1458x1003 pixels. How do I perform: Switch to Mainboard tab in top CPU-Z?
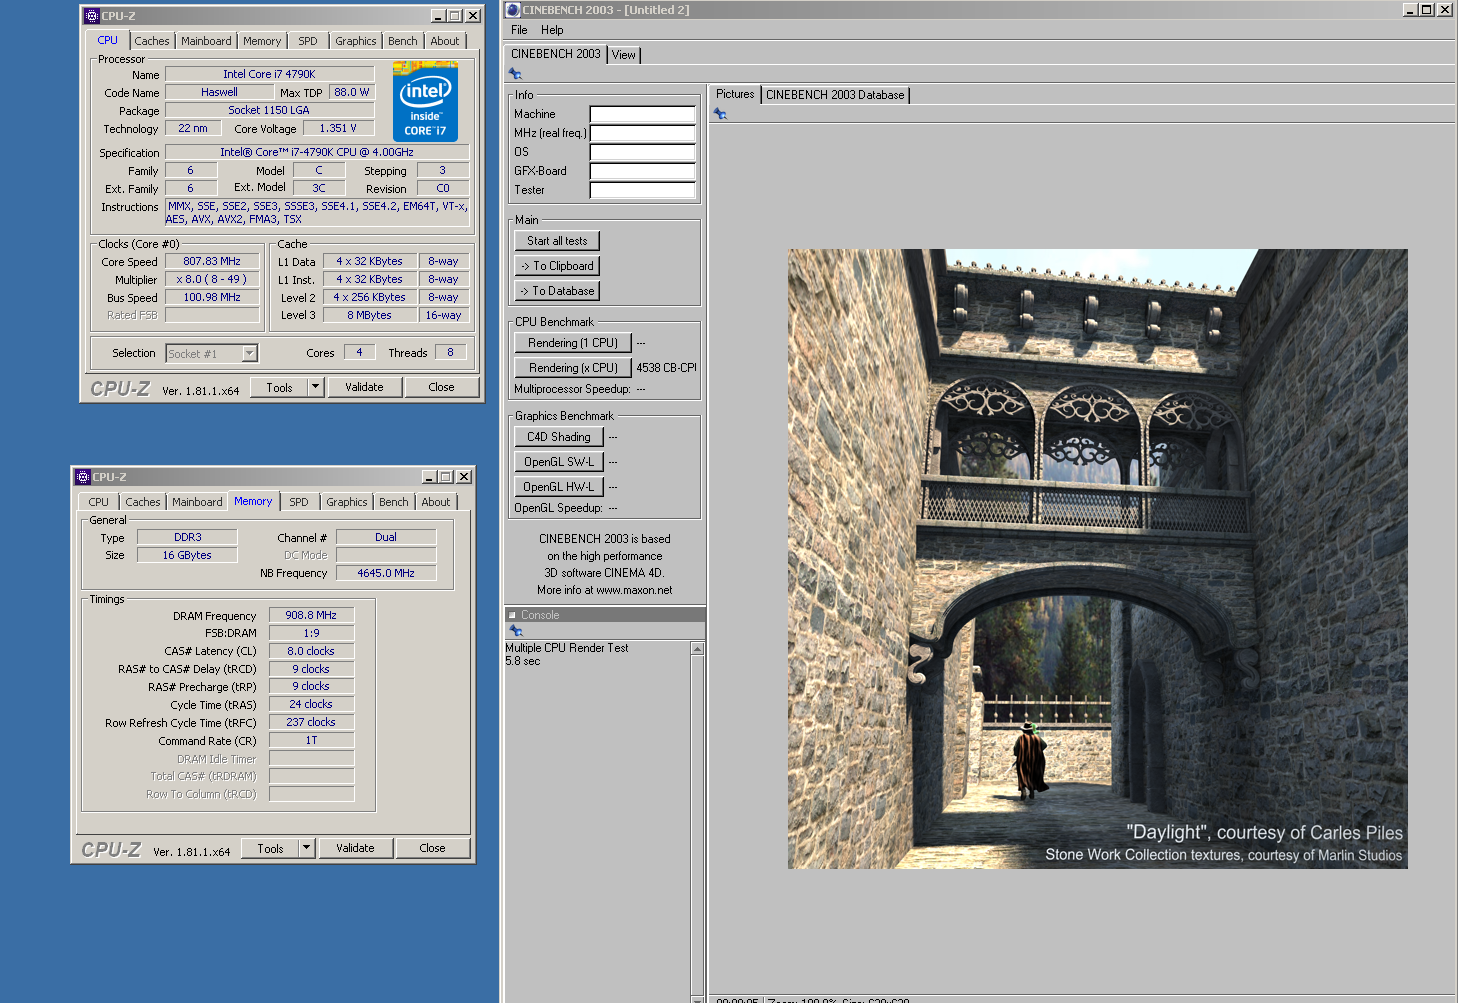[206, 41]
